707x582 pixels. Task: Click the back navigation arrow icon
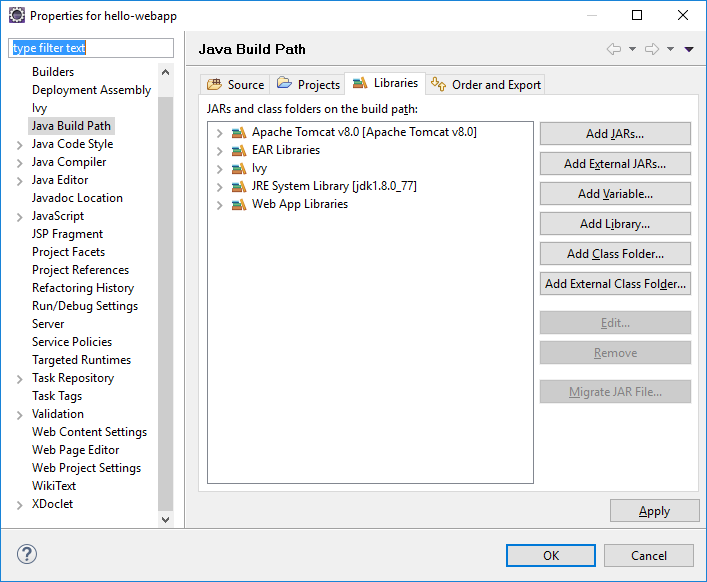coord(613,49)
